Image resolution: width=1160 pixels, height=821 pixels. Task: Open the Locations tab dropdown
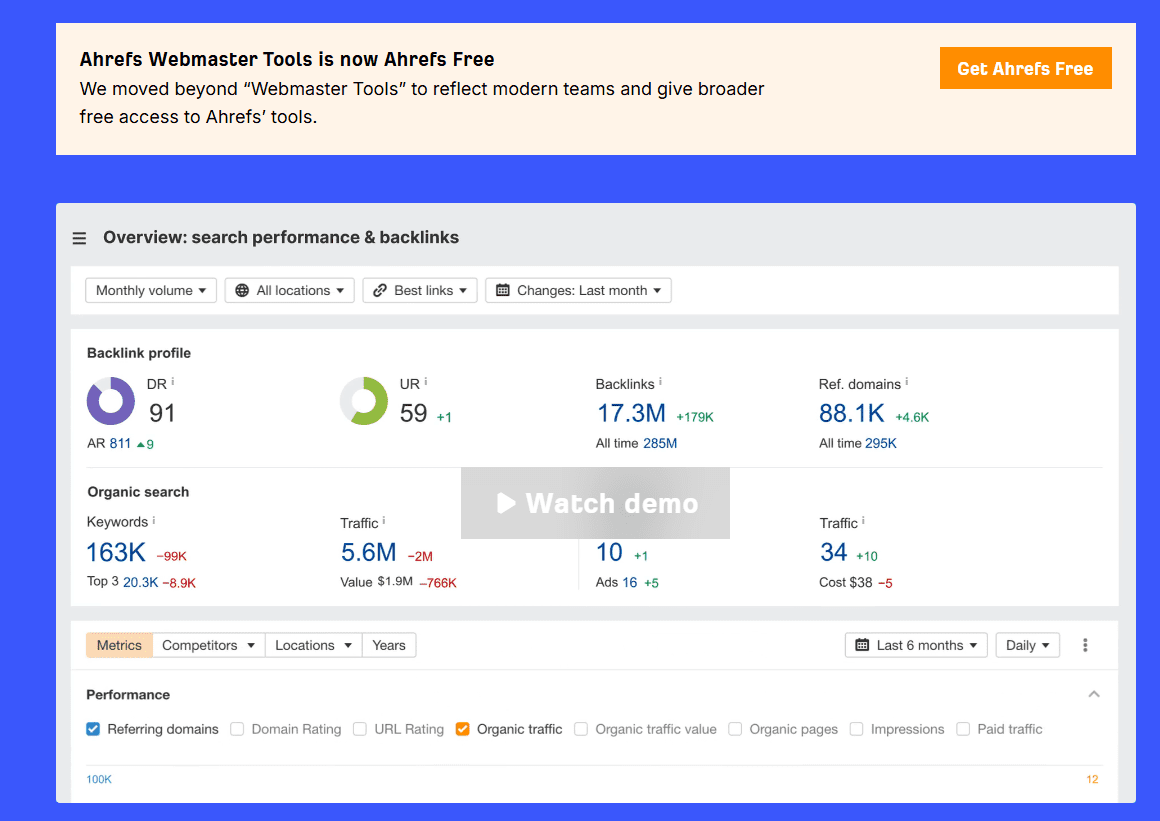coord(313,645)
